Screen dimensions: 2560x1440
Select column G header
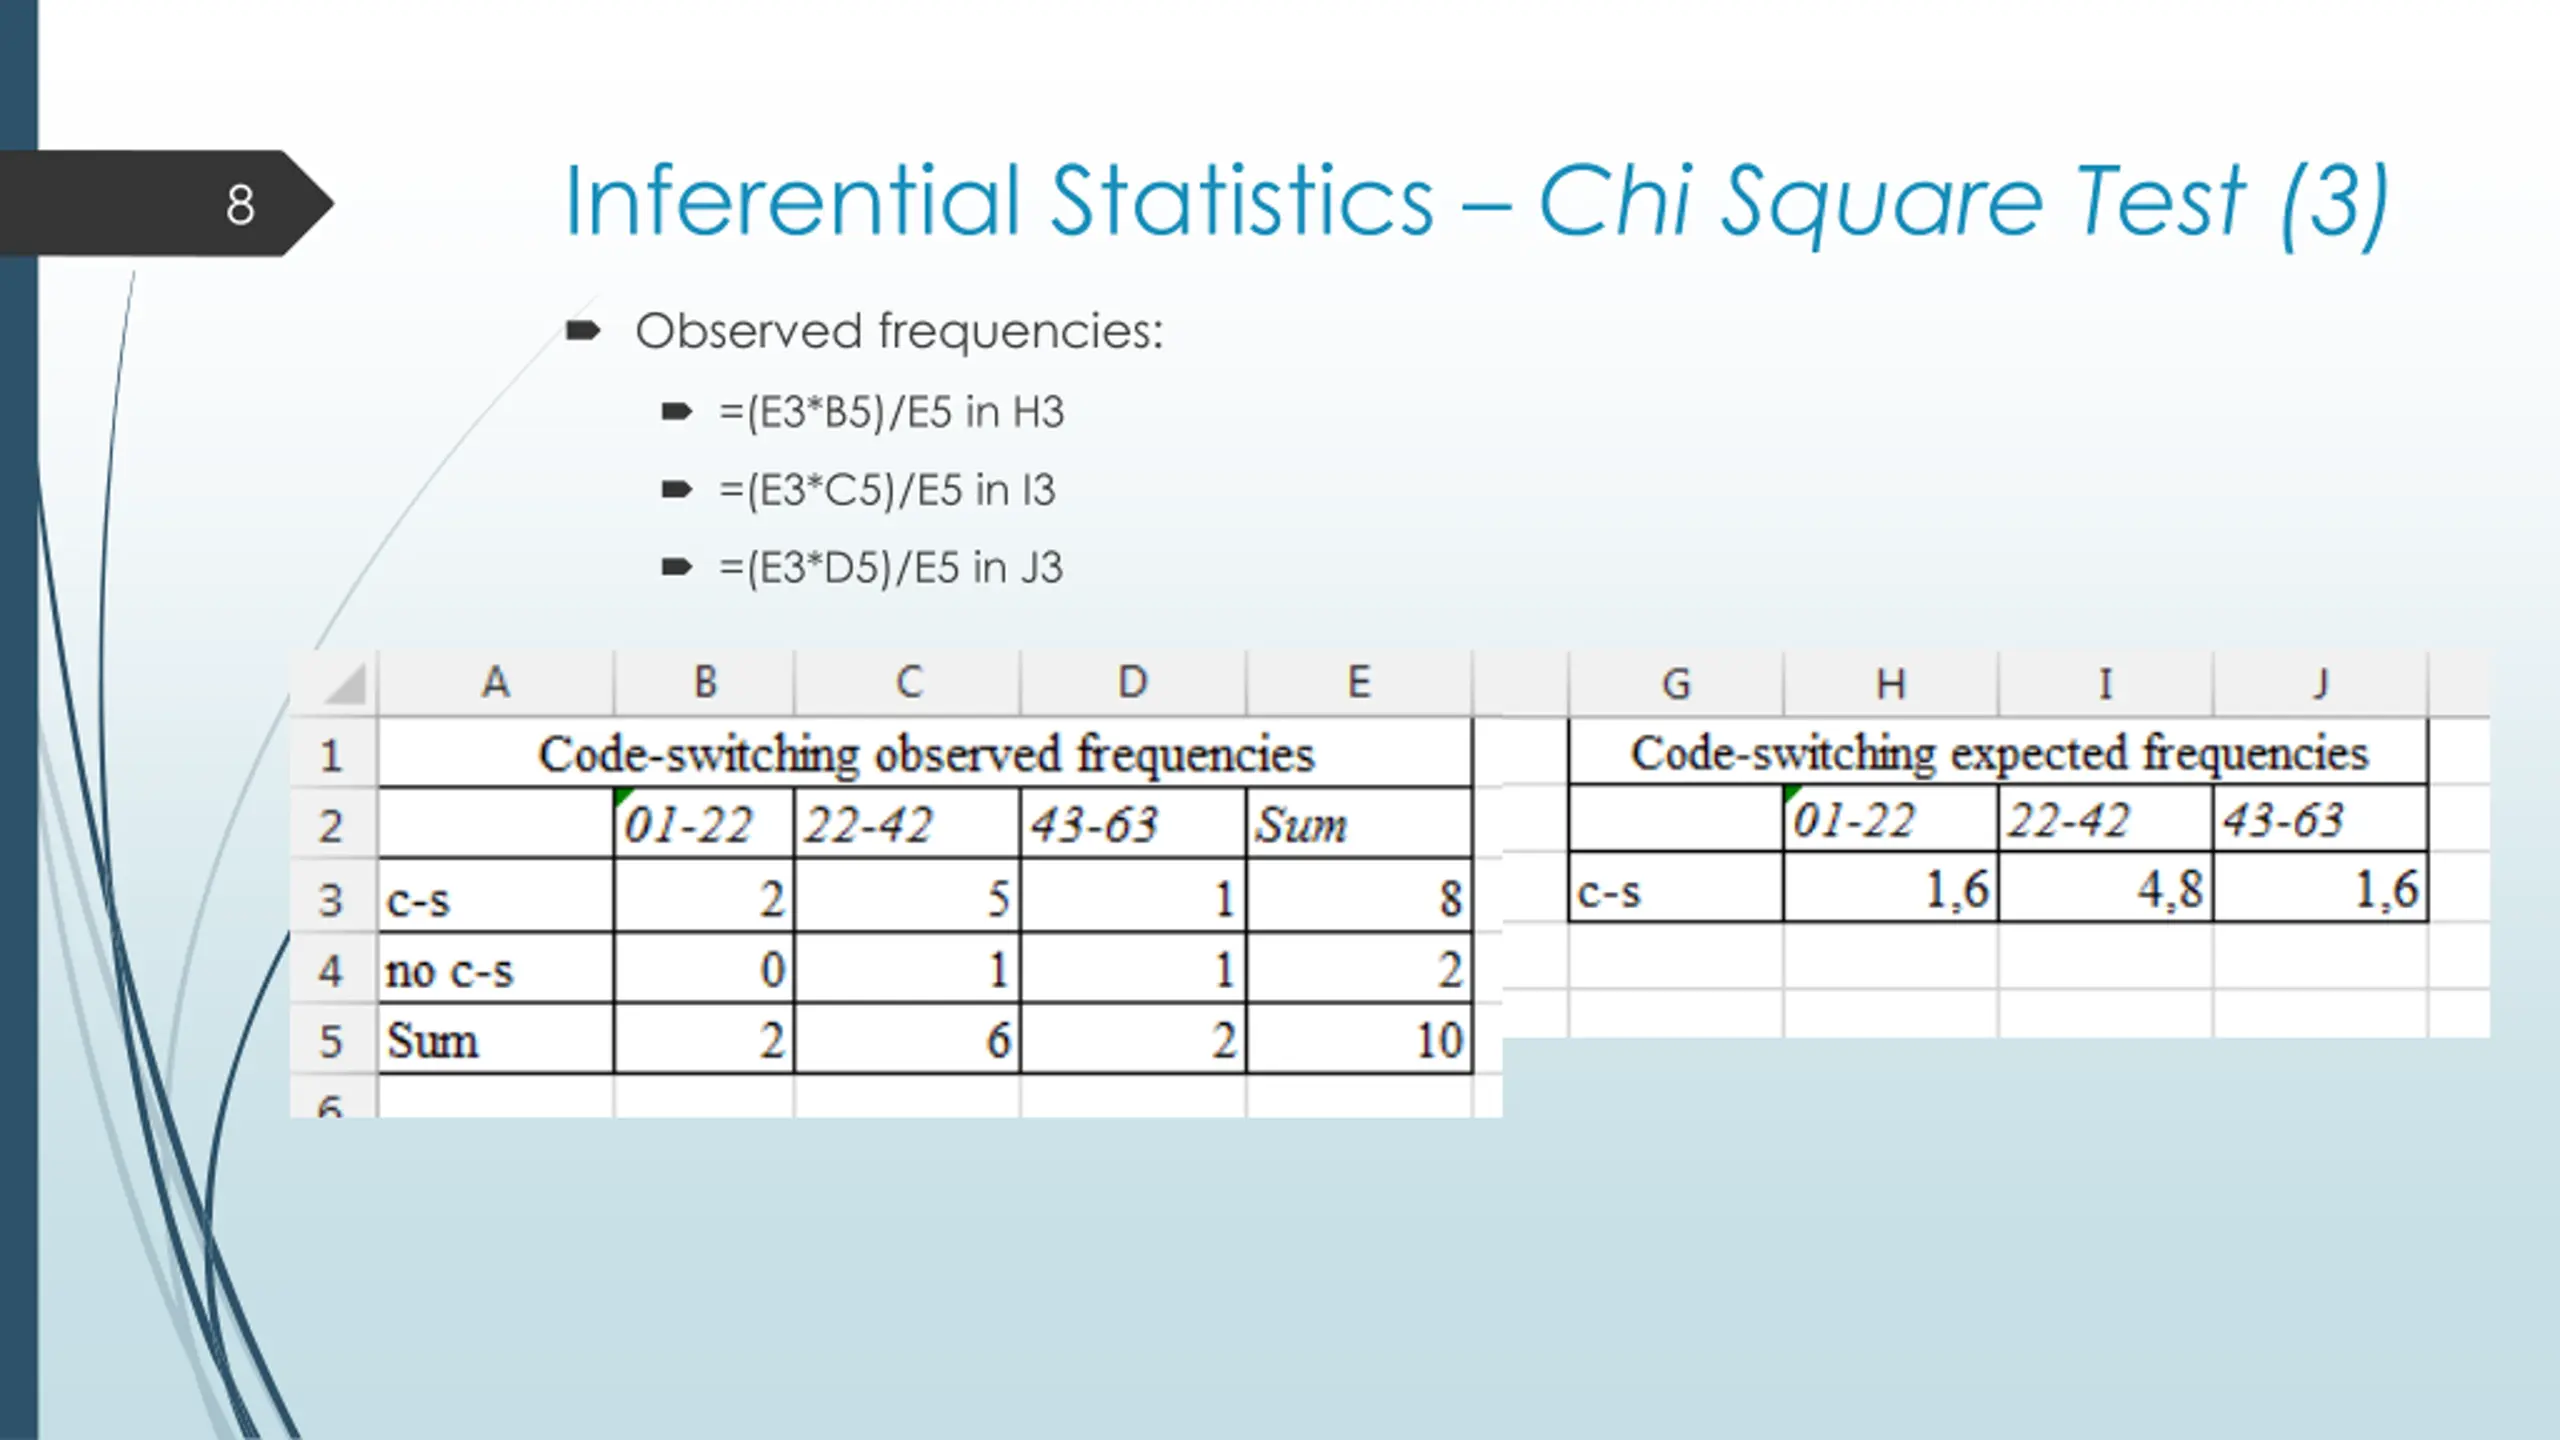pyautogui.click(x=1676, y=684)
